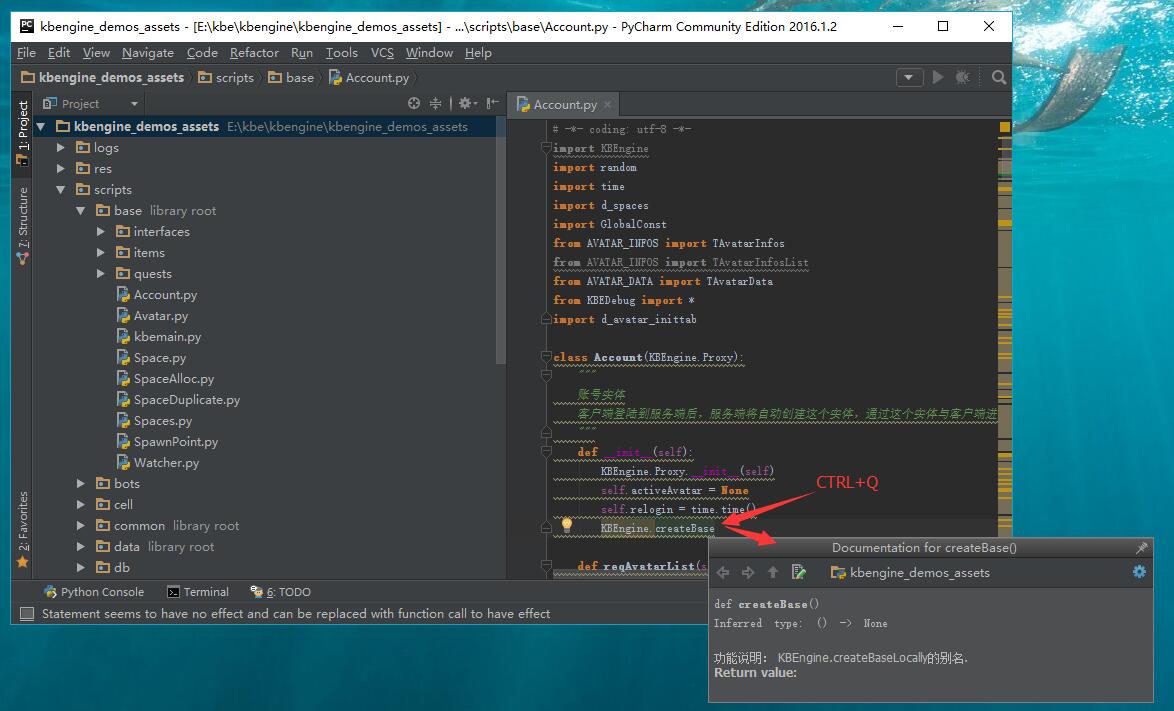Image resolution: width=1174 pixels, height=711 pixels.
Task: Open Python Console tool window
Action: 94,592
